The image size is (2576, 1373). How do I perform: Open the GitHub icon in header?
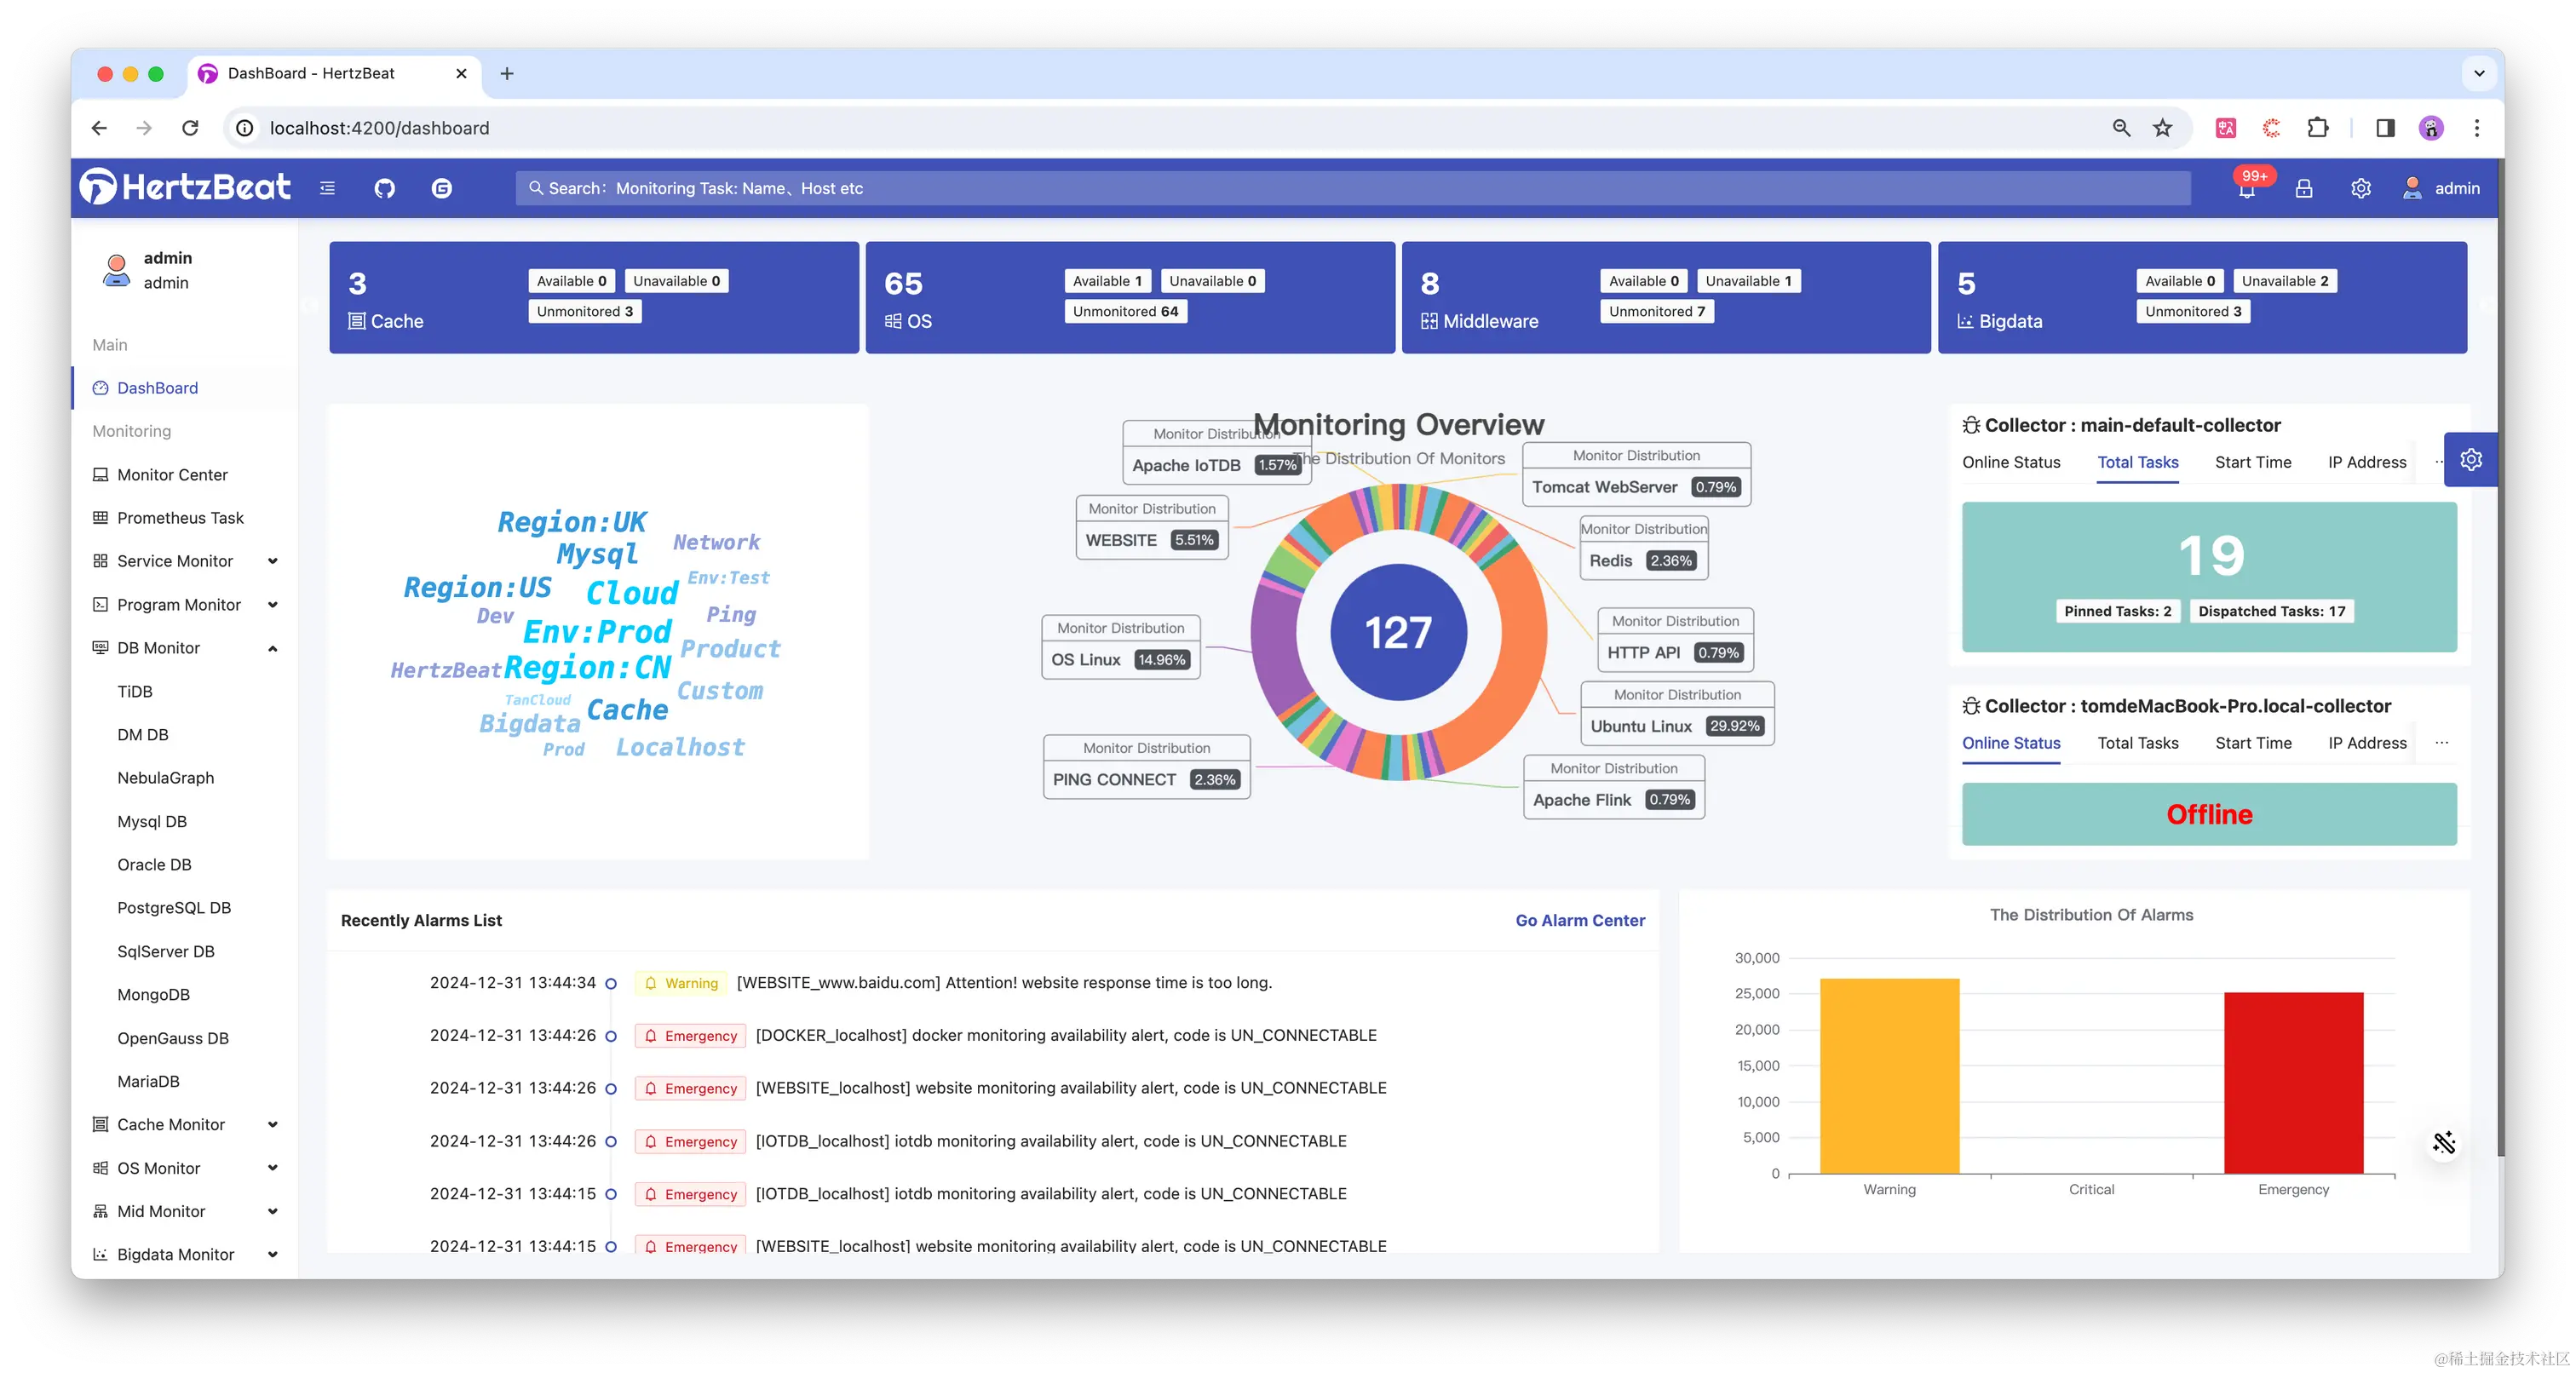pos(384,188)
